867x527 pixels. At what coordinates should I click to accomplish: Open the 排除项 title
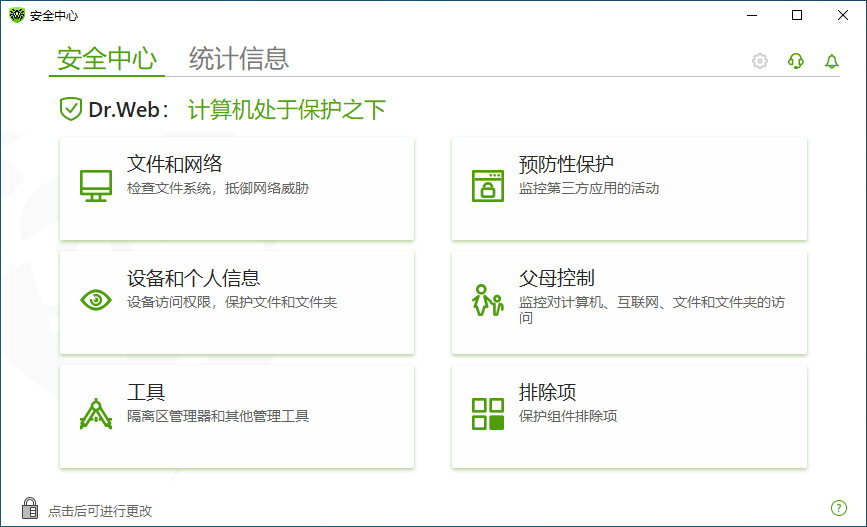[547, 392]
